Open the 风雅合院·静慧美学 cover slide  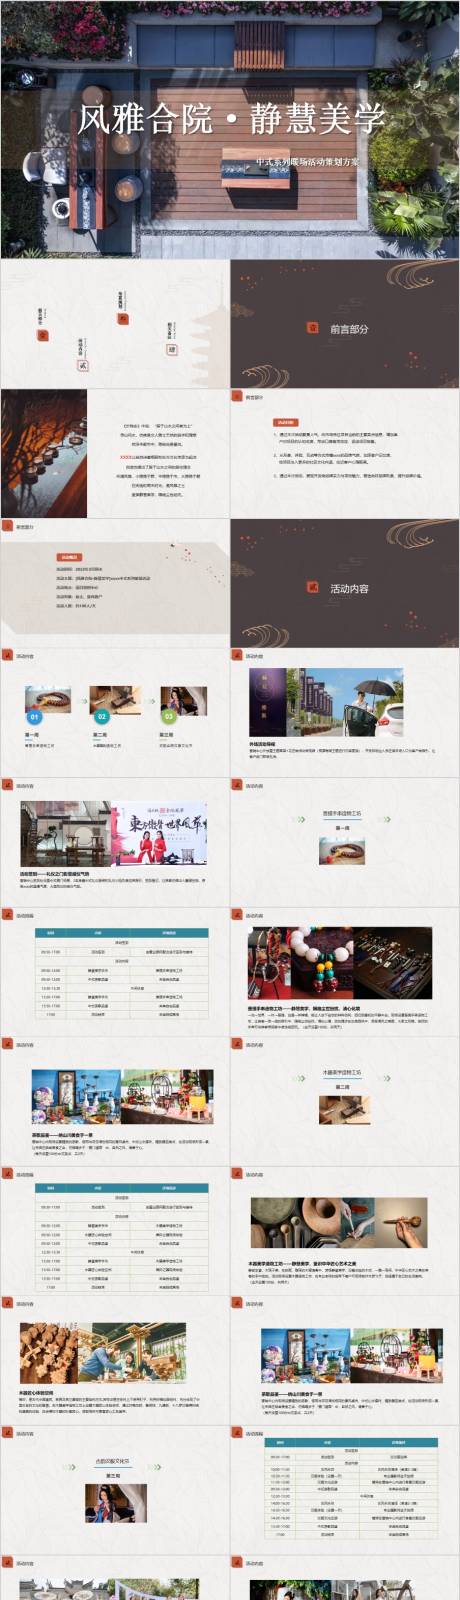[230, 129]
